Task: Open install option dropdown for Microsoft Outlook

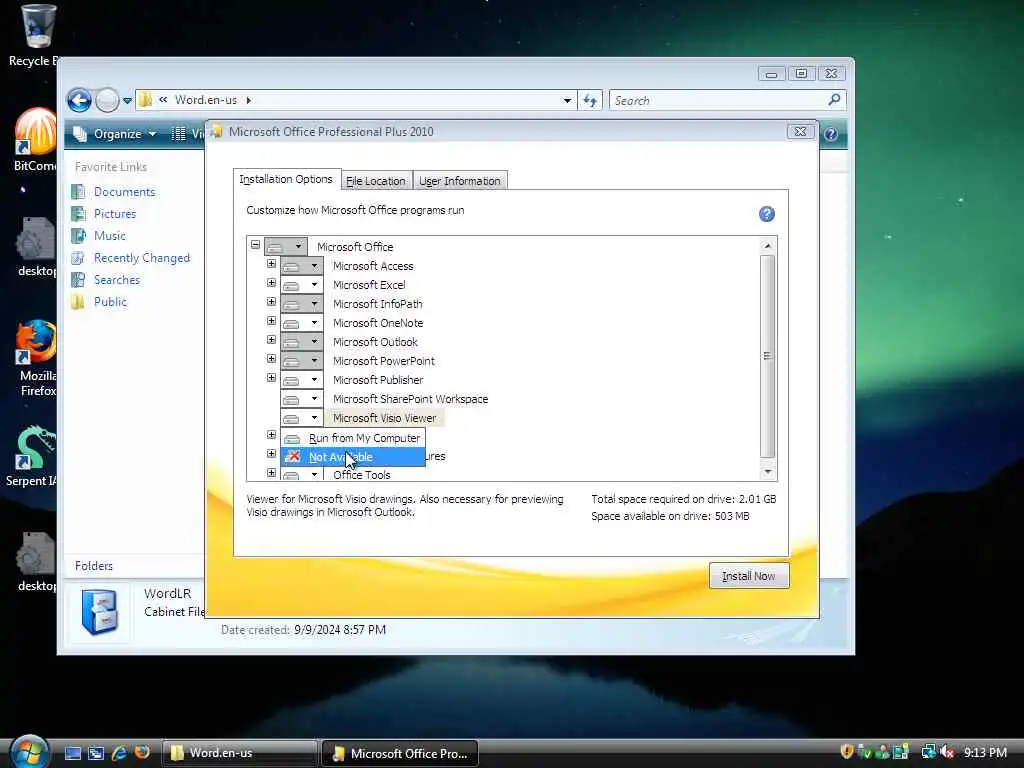Action: point(302,342)
